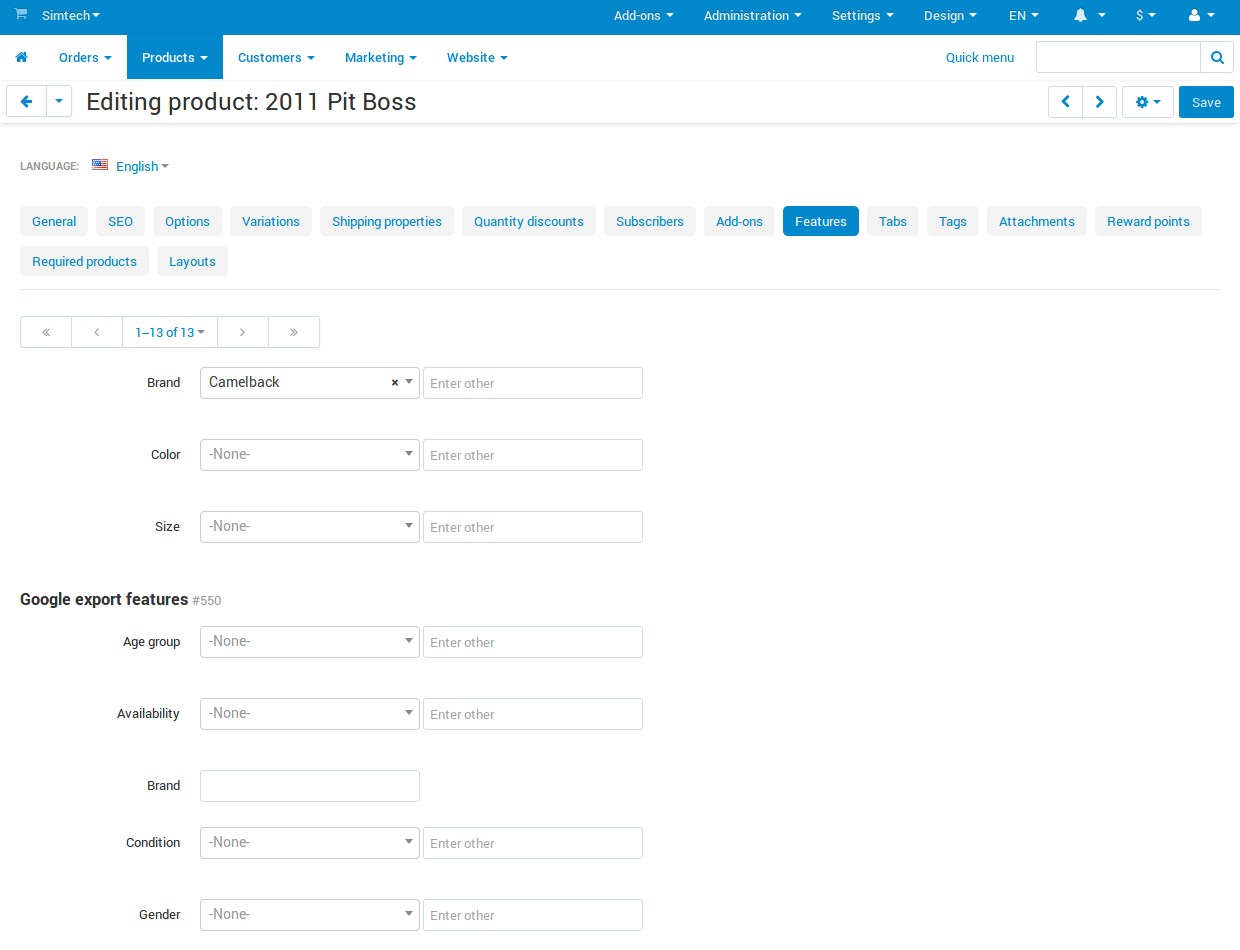Open the Simtech store selector
Viewport: 1240px width, 950px height.
click(x=71, y=16)
